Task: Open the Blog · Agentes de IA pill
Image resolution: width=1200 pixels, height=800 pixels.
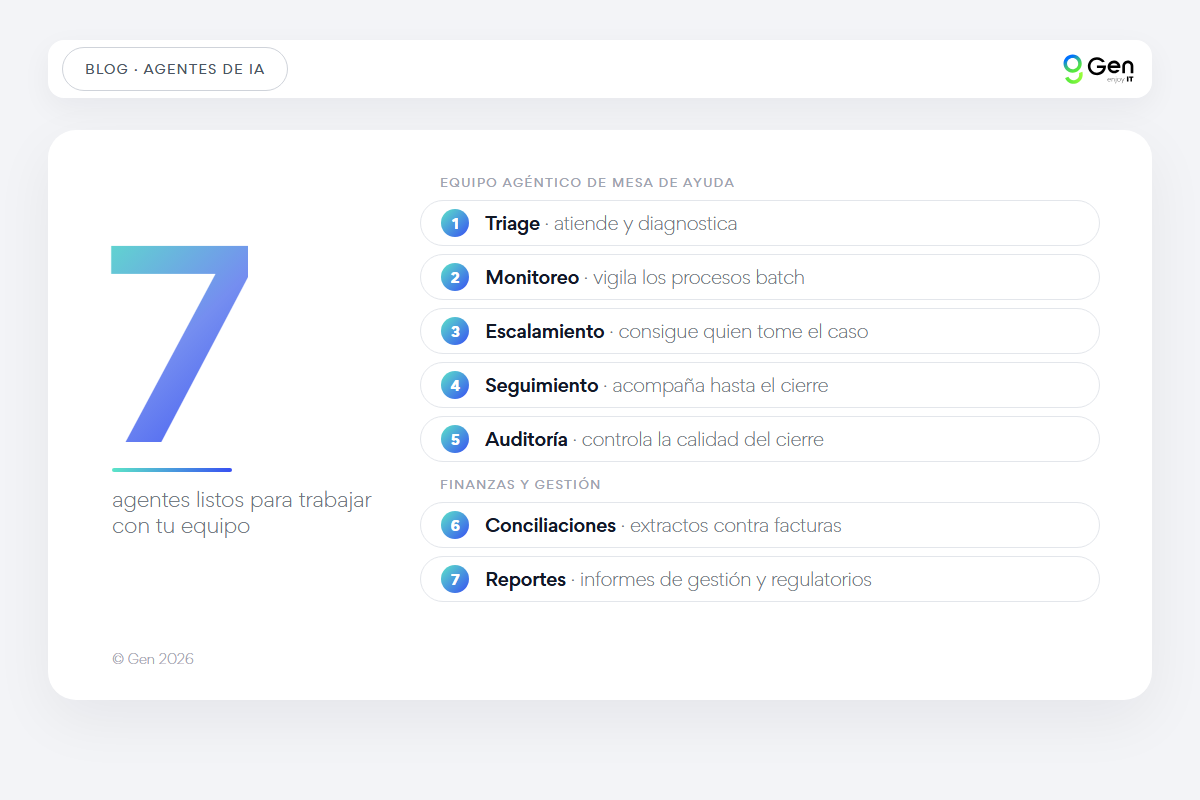Action: (x=175, y=69)
